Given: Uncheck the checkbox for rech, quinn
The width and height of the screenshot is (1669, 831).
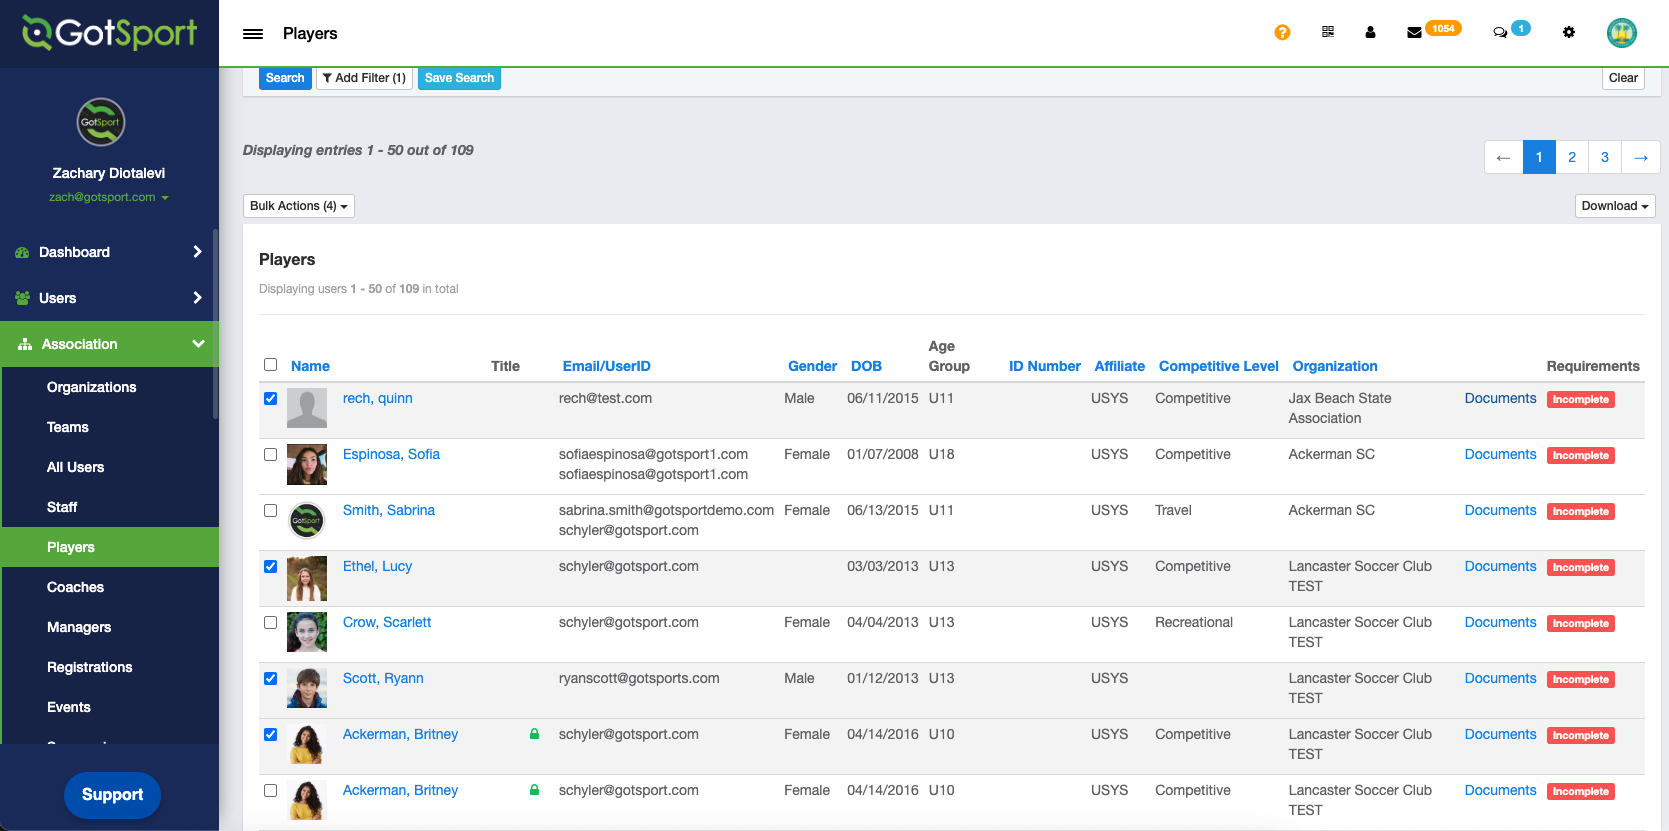Looking at the screenshot, I should [270, 398].
